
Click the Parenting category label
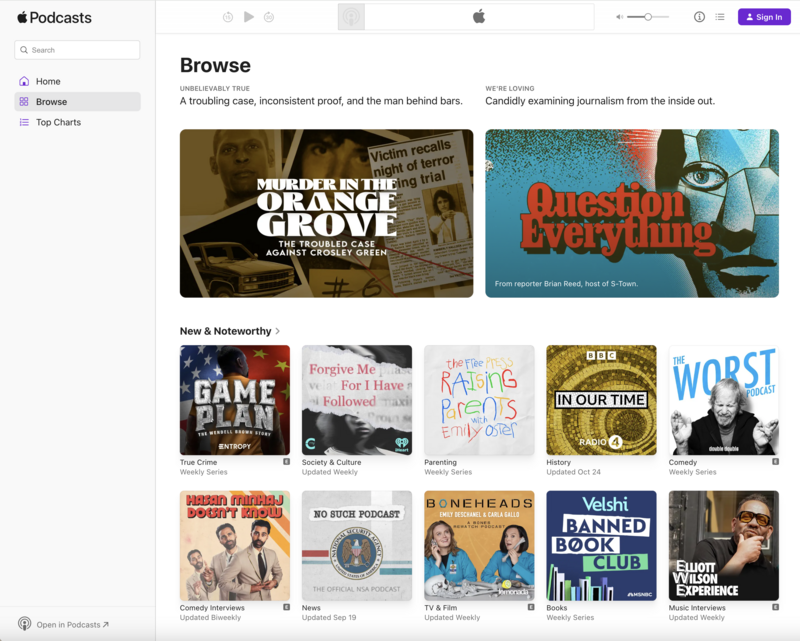440,462
